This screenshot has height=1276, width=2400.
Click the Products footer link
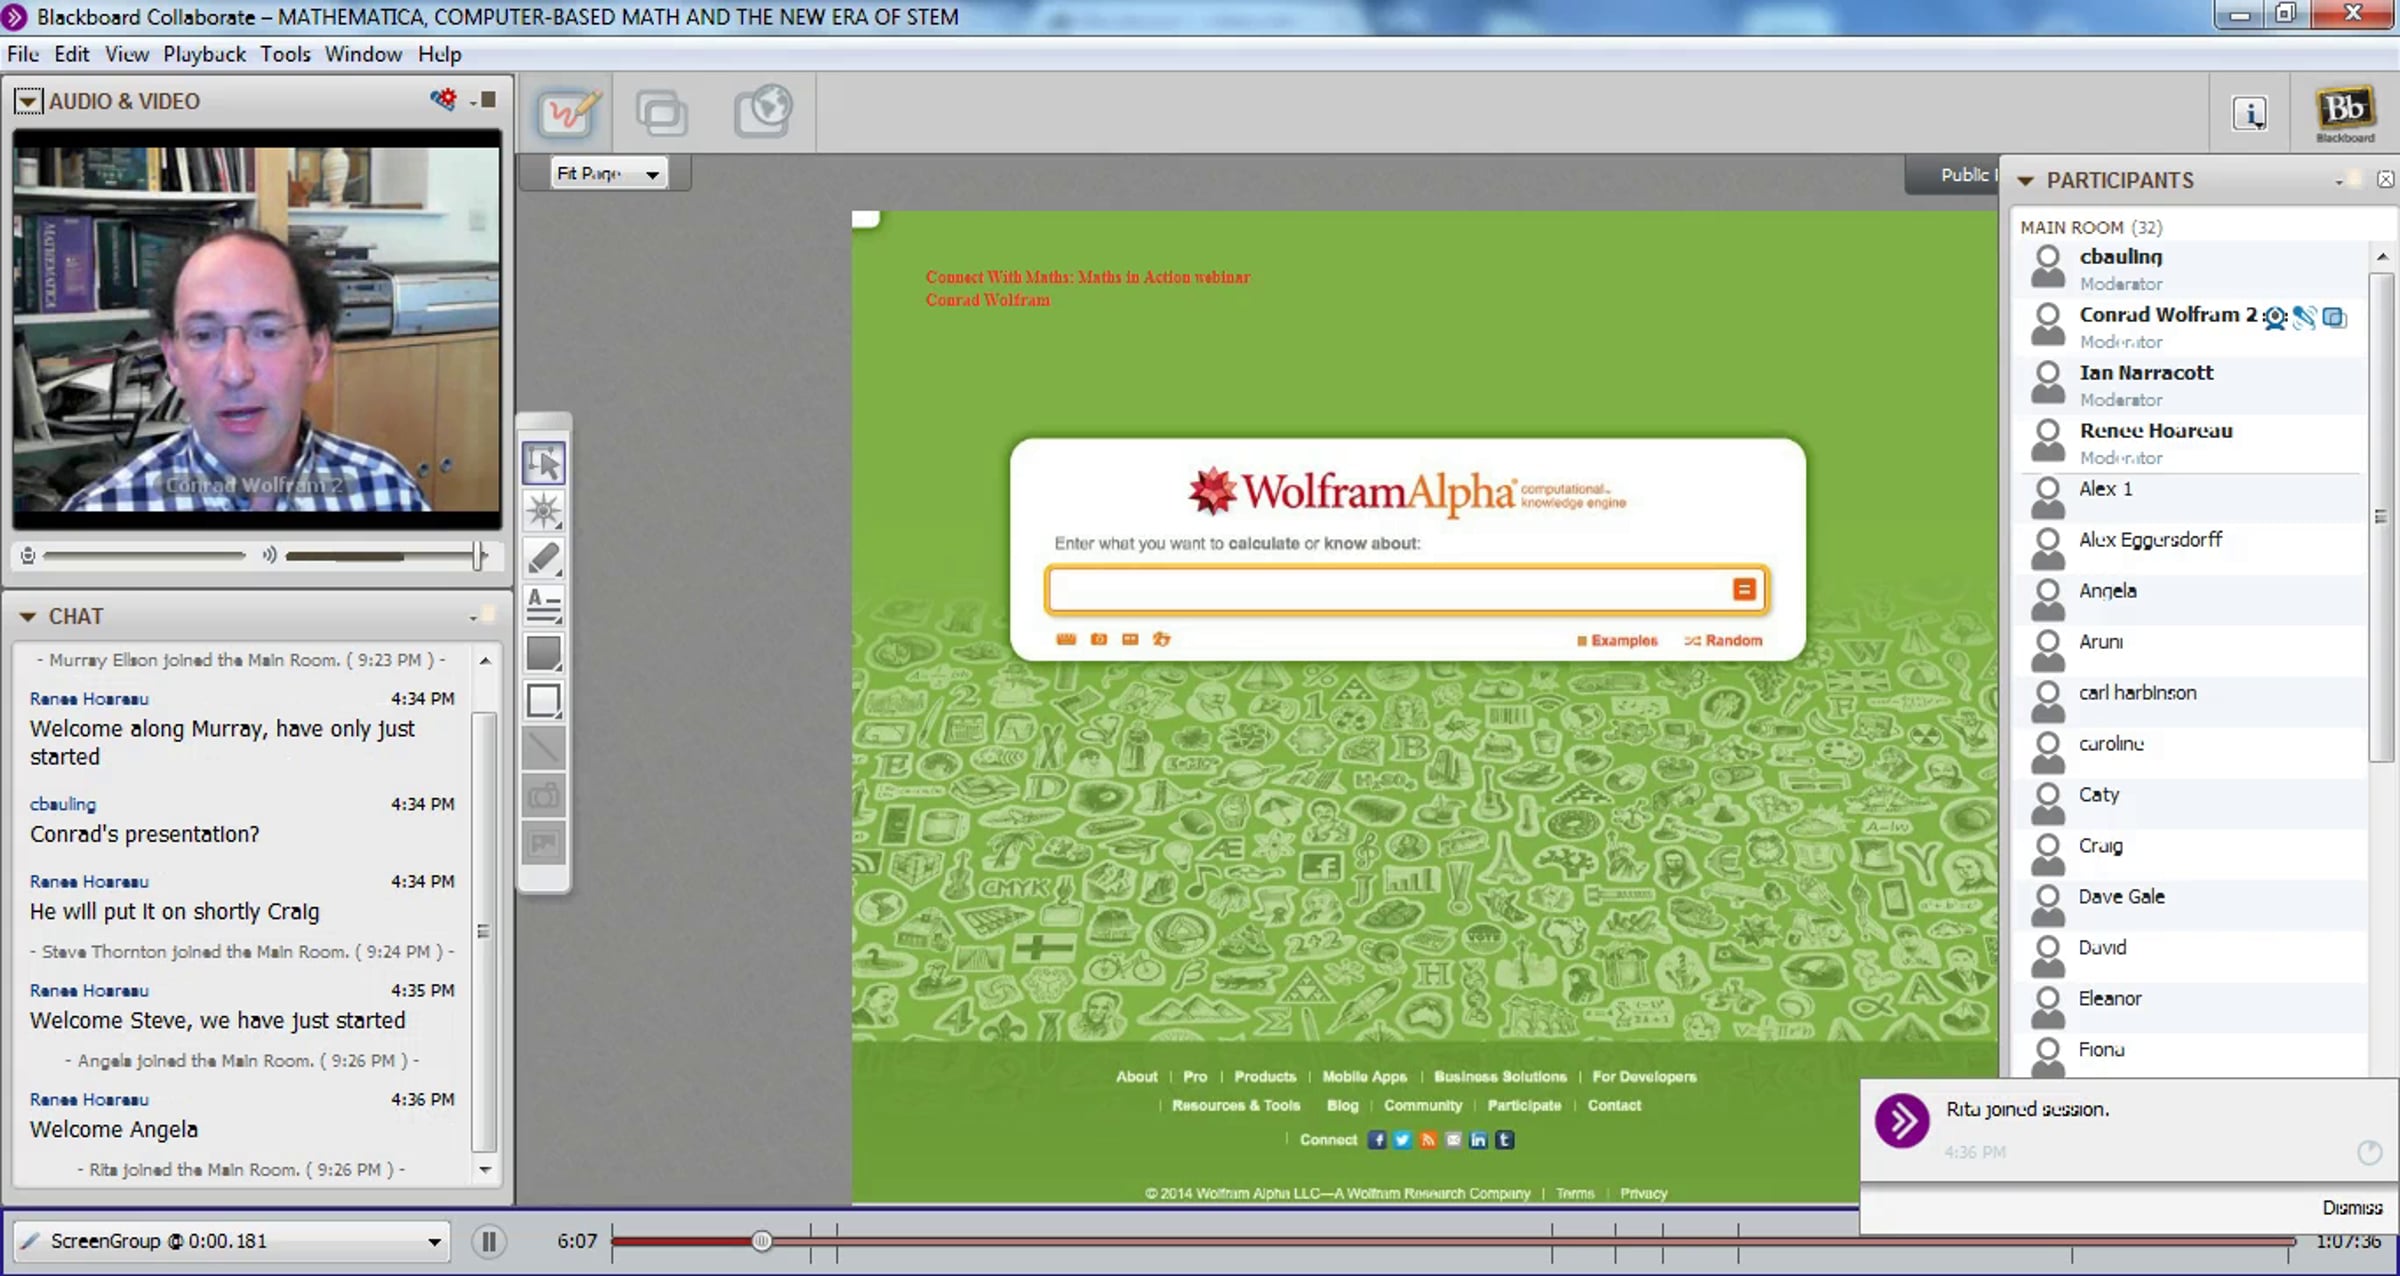click(1265, 1076)
